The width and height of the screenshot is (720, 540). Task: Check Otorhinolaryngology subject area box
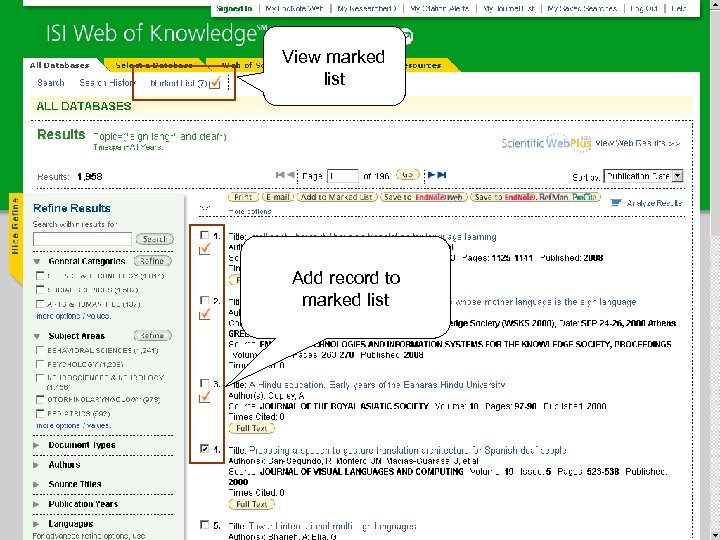40,399
